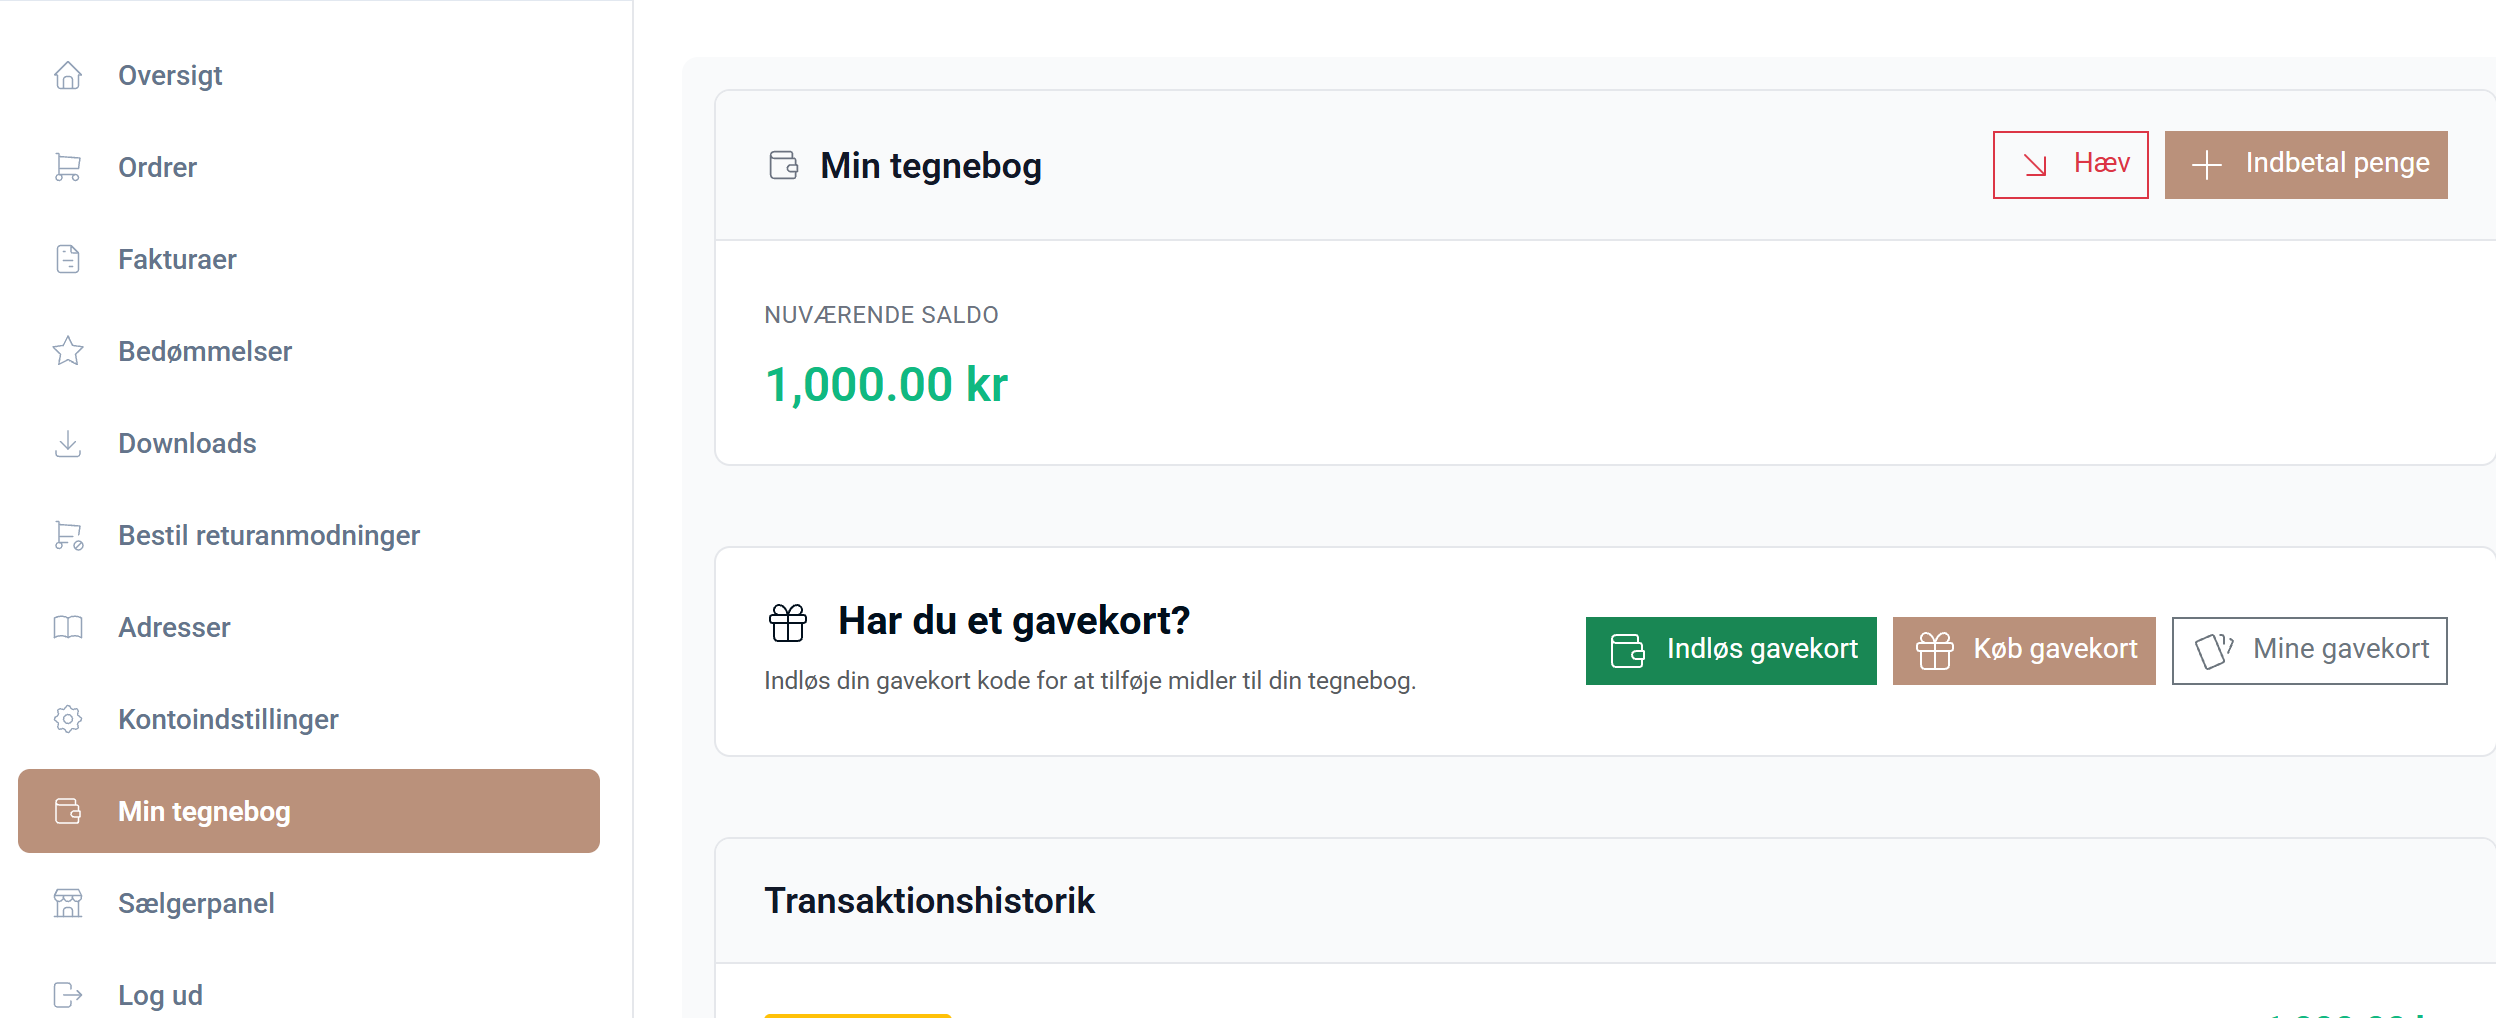Viewport: 2496px width, 1018px height.
Task: Open the Mine gavekort button
Action: click(x=2310, y=651)
